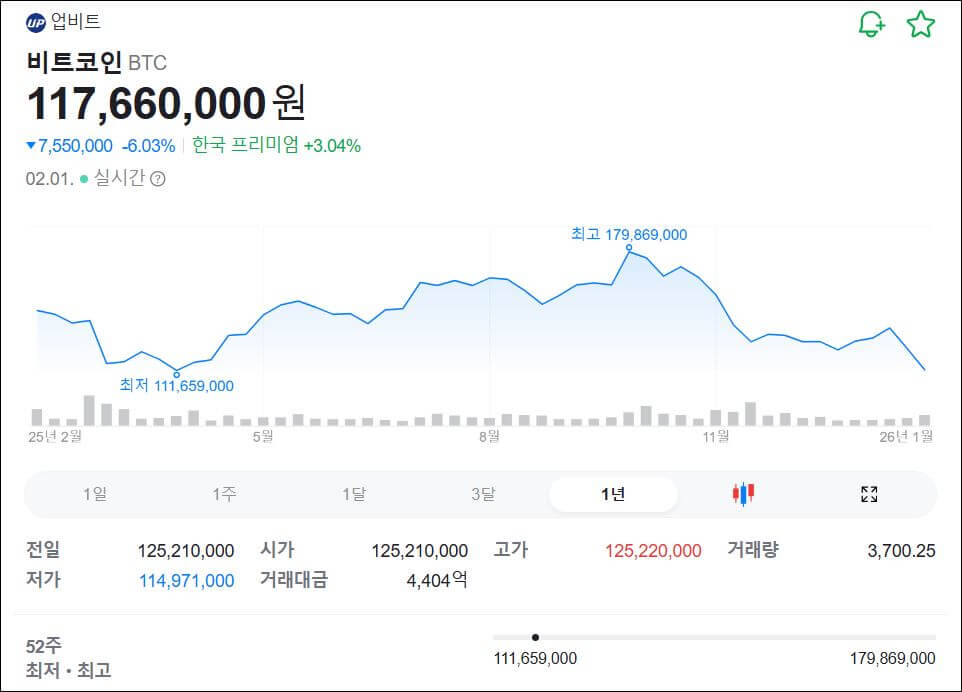Open the price alert bell icon
Screen dimensions: 962x692
pyautogui.click(x=869, y=24)
